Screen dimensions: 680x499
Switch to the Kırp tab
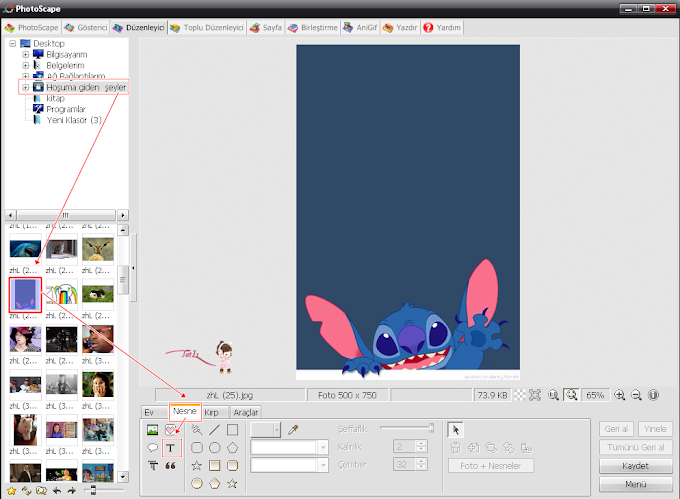pyautogui.click(x=211, y=412)
